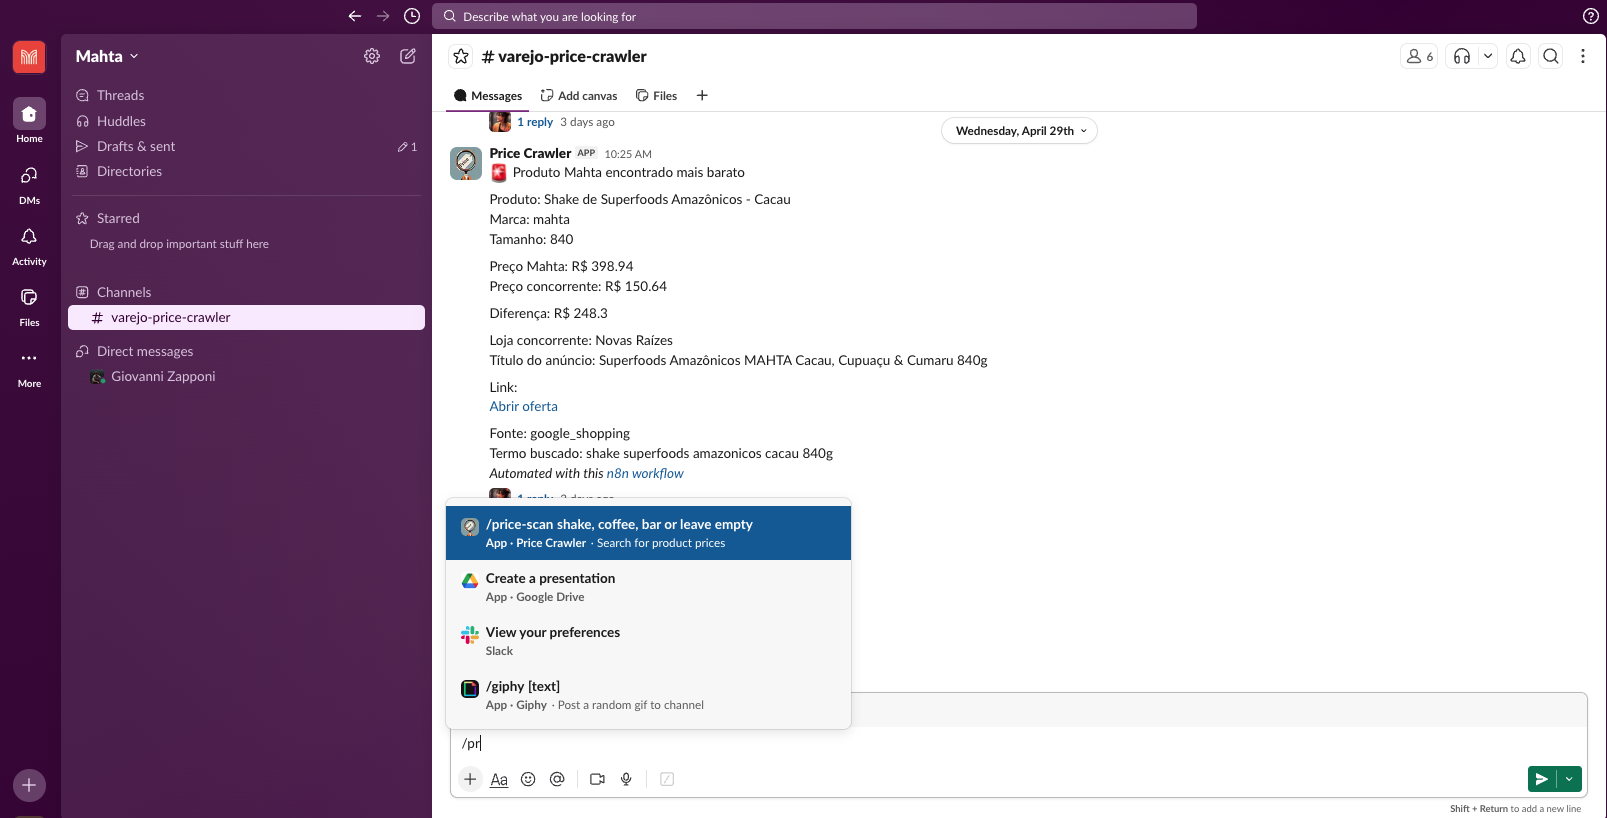Image resolution: width=1607 pixels, height=818 pixels.
Task: Open the More options in the rail
Action: [x=29, y=367]
